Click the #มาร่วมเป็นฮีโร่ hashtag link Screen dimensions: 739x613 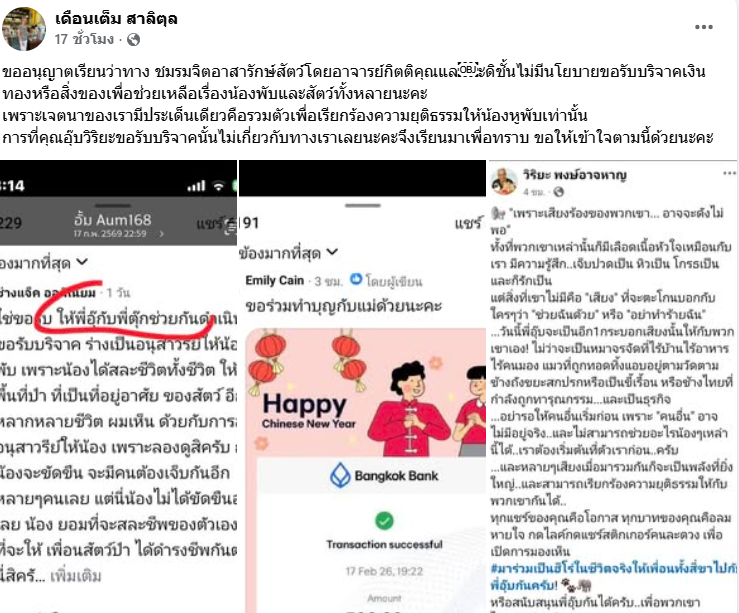click(x=613, y=569)
